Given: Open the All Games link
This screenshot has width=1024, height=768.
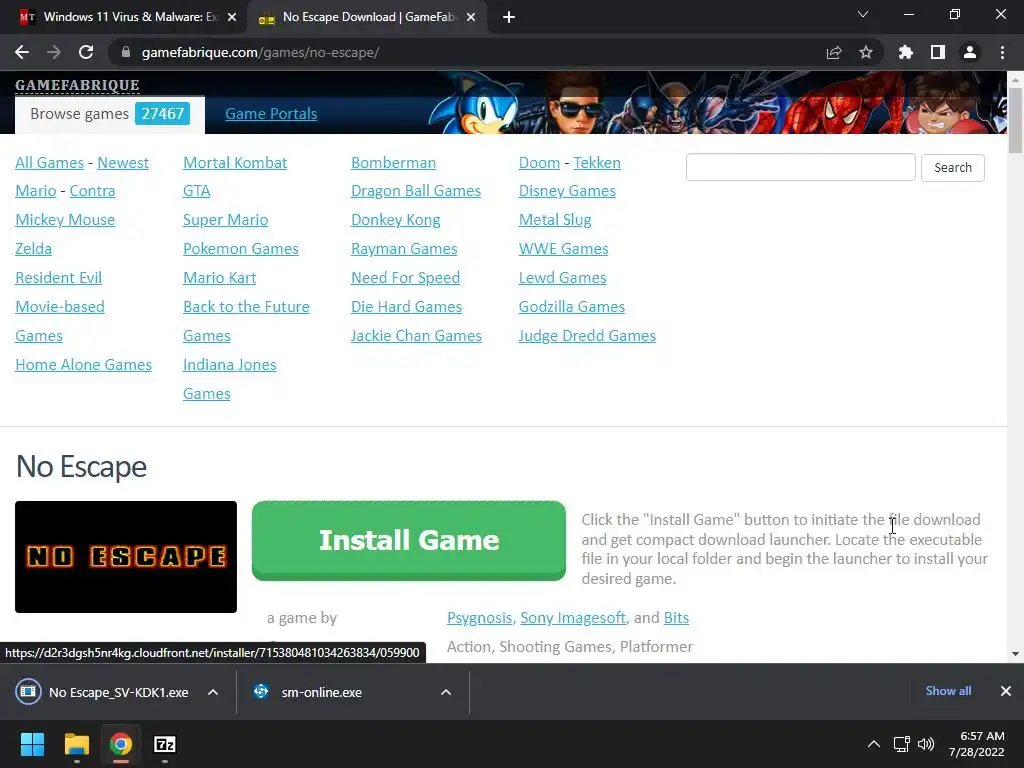Looking at the screenshot, I should 50,163.
